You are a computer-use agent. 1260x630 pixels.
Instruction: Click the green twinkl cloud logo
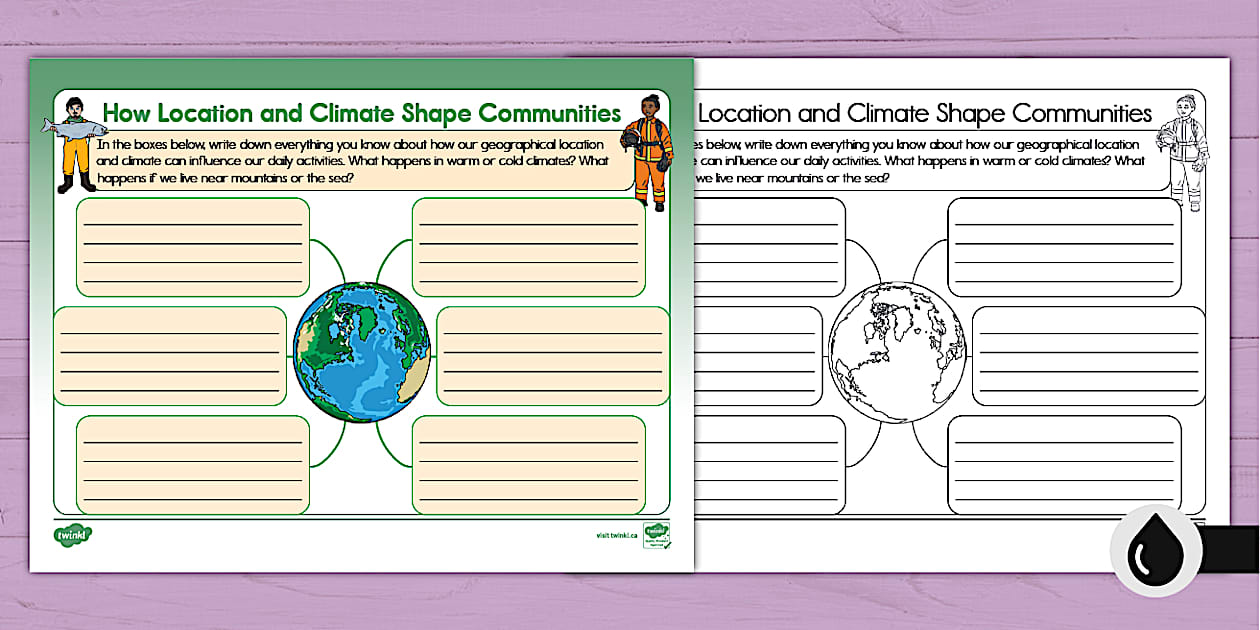pos(72,535)
